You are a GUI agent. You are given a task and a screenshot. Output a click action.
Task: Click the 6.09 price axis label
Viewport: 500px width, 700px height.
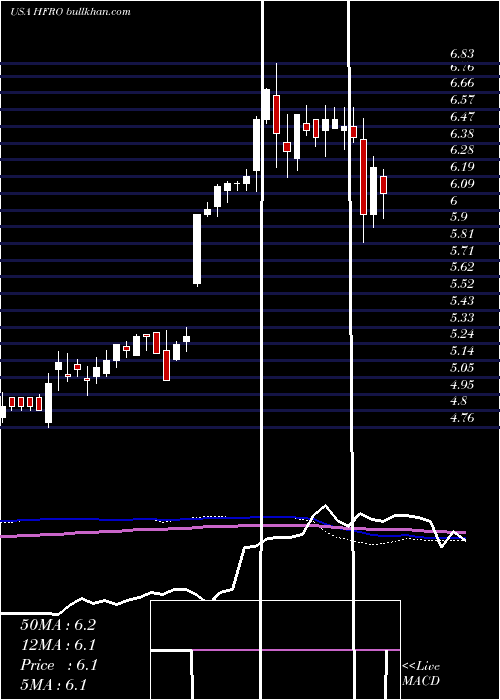coord(462,184)
